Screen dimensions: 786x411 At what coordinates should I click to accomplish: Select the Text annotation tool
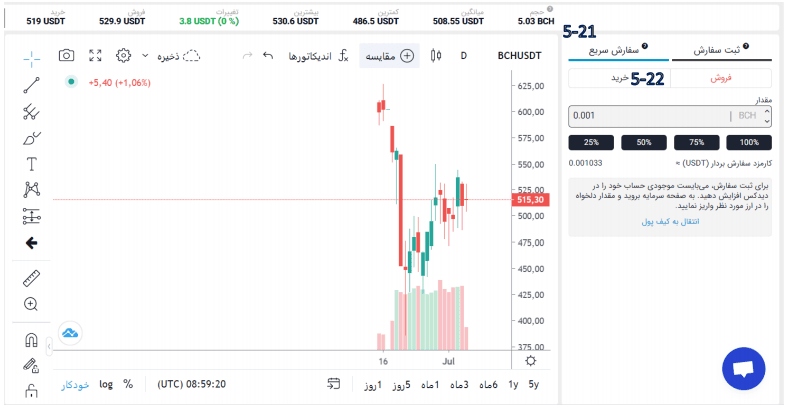(31, 164)
